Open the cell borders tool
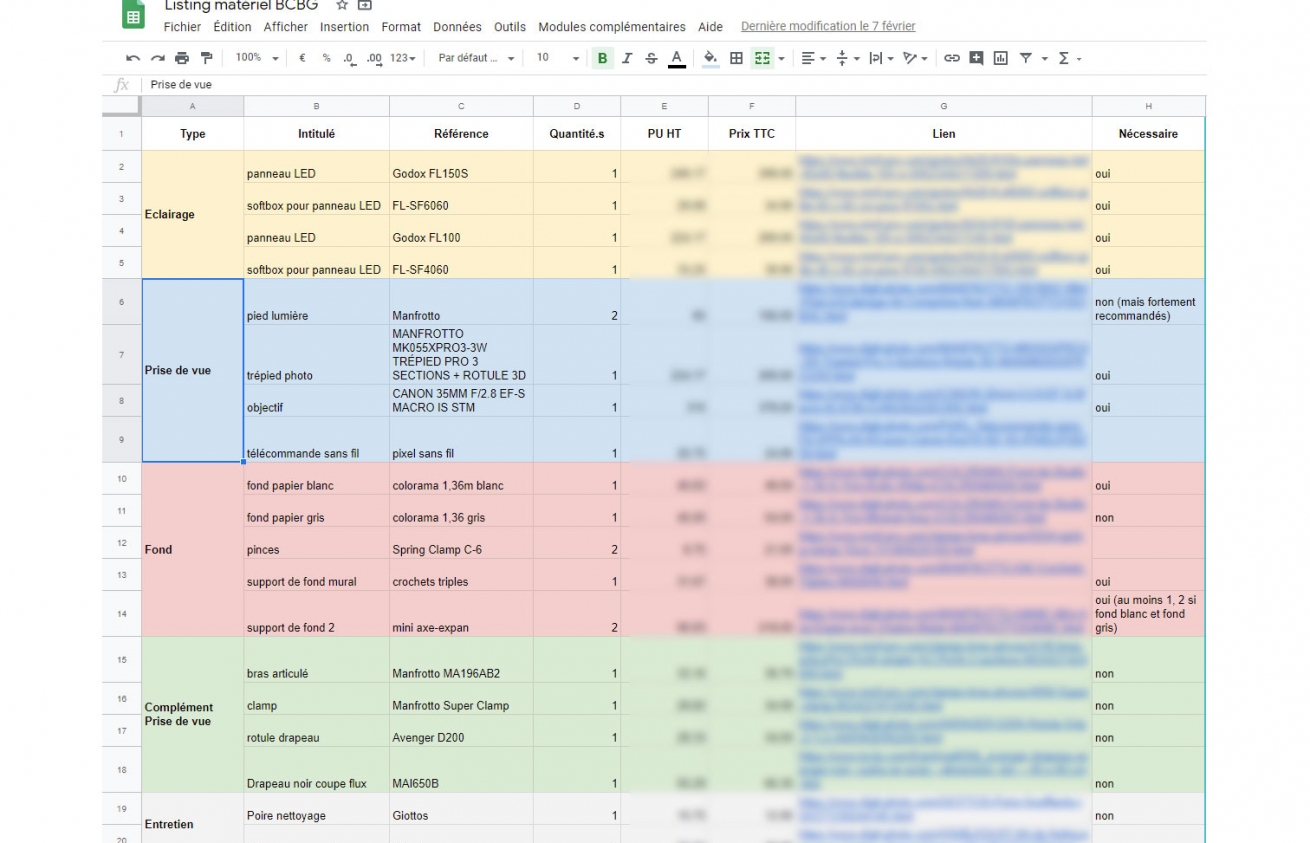The image size is (1310, 843). 736,58
